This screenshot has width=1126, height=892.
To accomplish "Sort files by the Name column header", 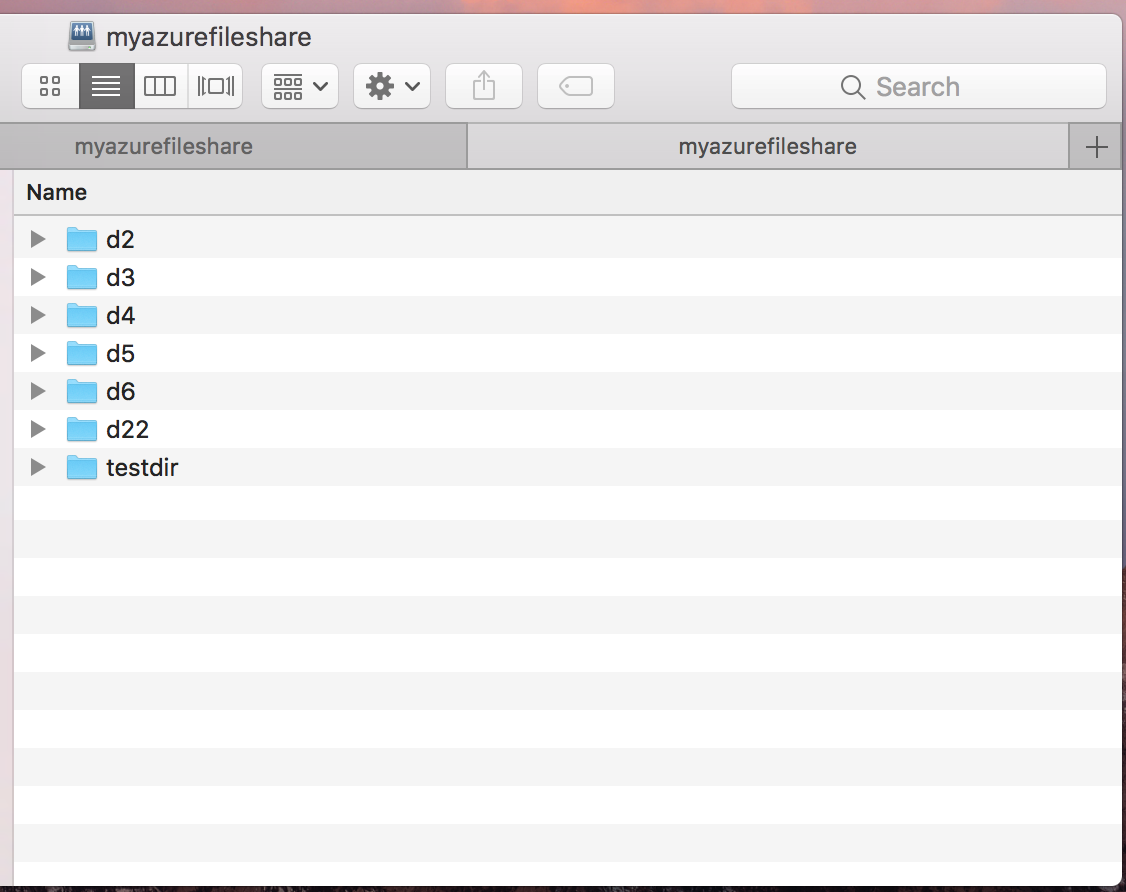I will coord(56,192).
